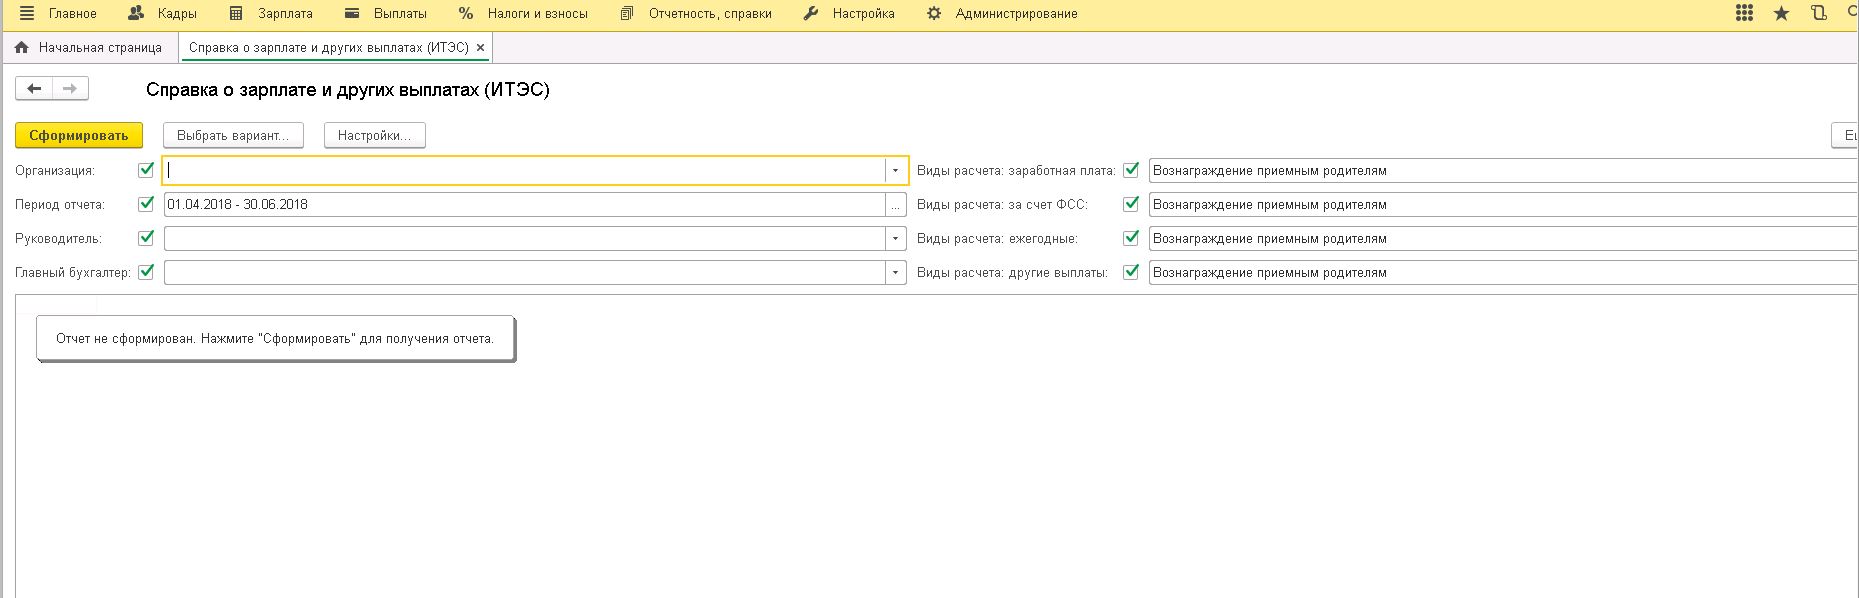Open the Настройка section
Image resolution: width=1859 pixels, height=598 pixels.
[x=864, y=14]
